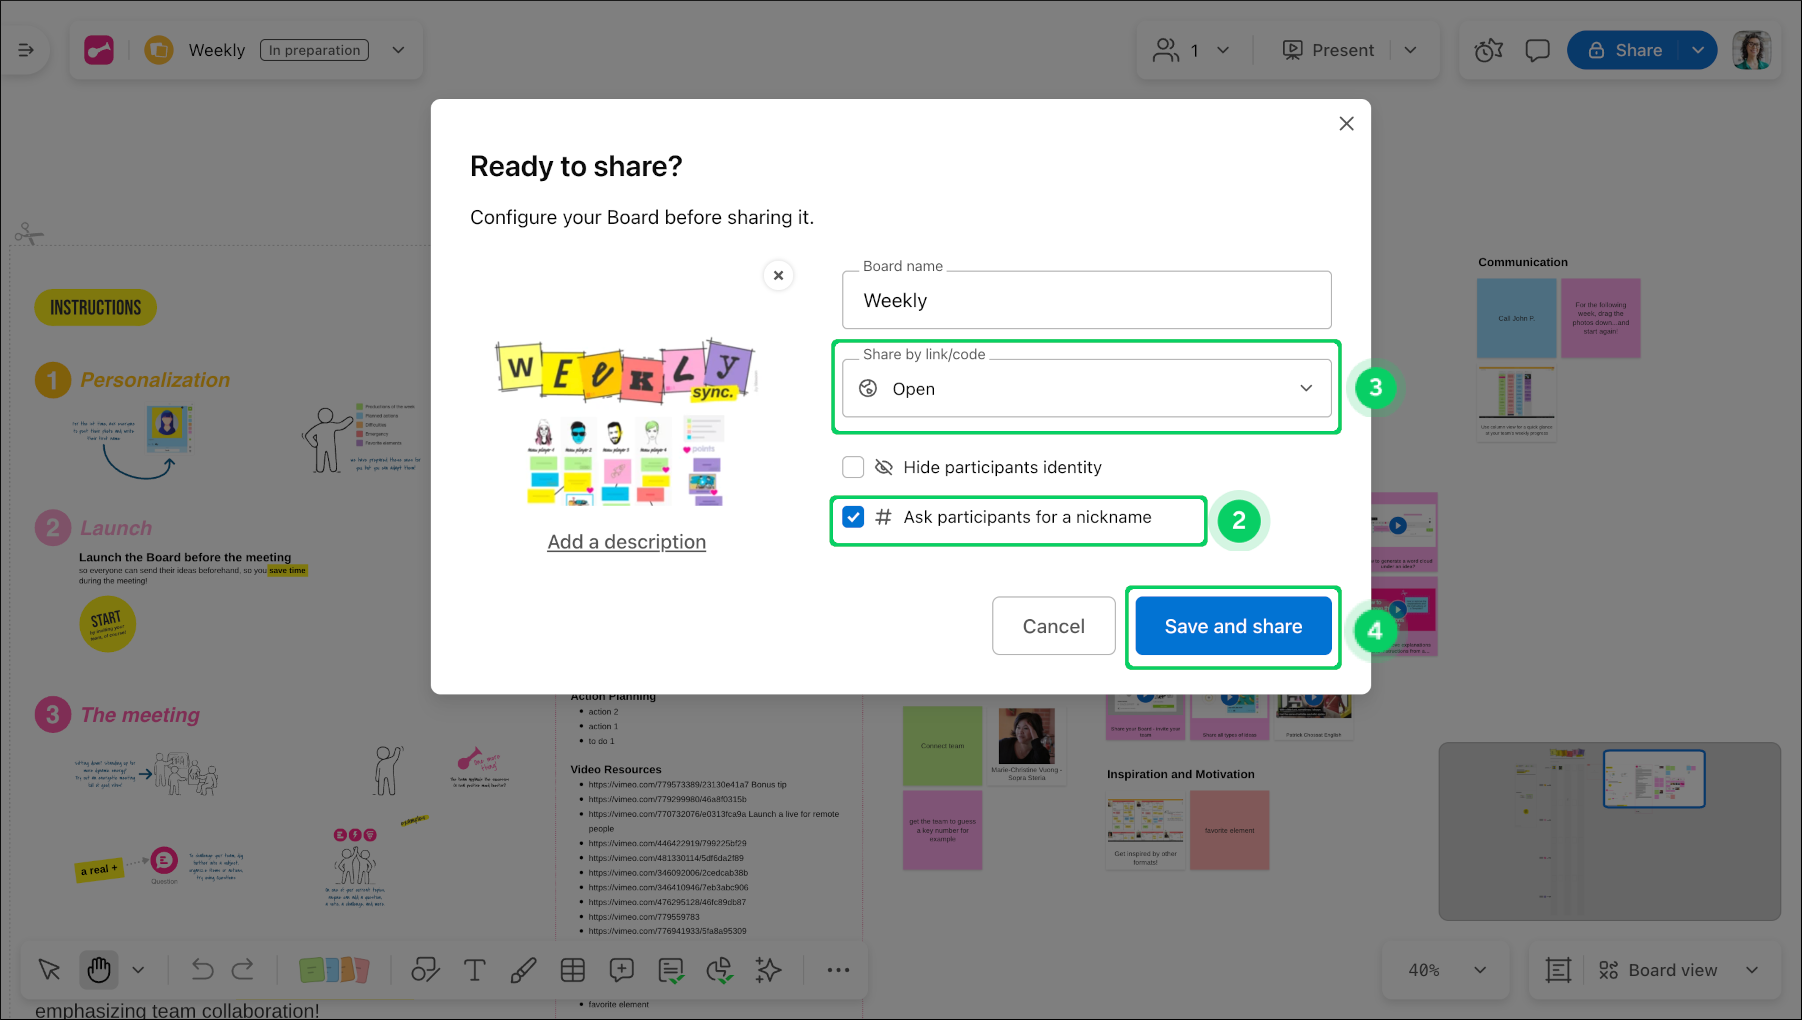Viewport: 1802px width, 1020px height.
Task: Open more tools ellipsis menu
Action: tap(838, 969)
